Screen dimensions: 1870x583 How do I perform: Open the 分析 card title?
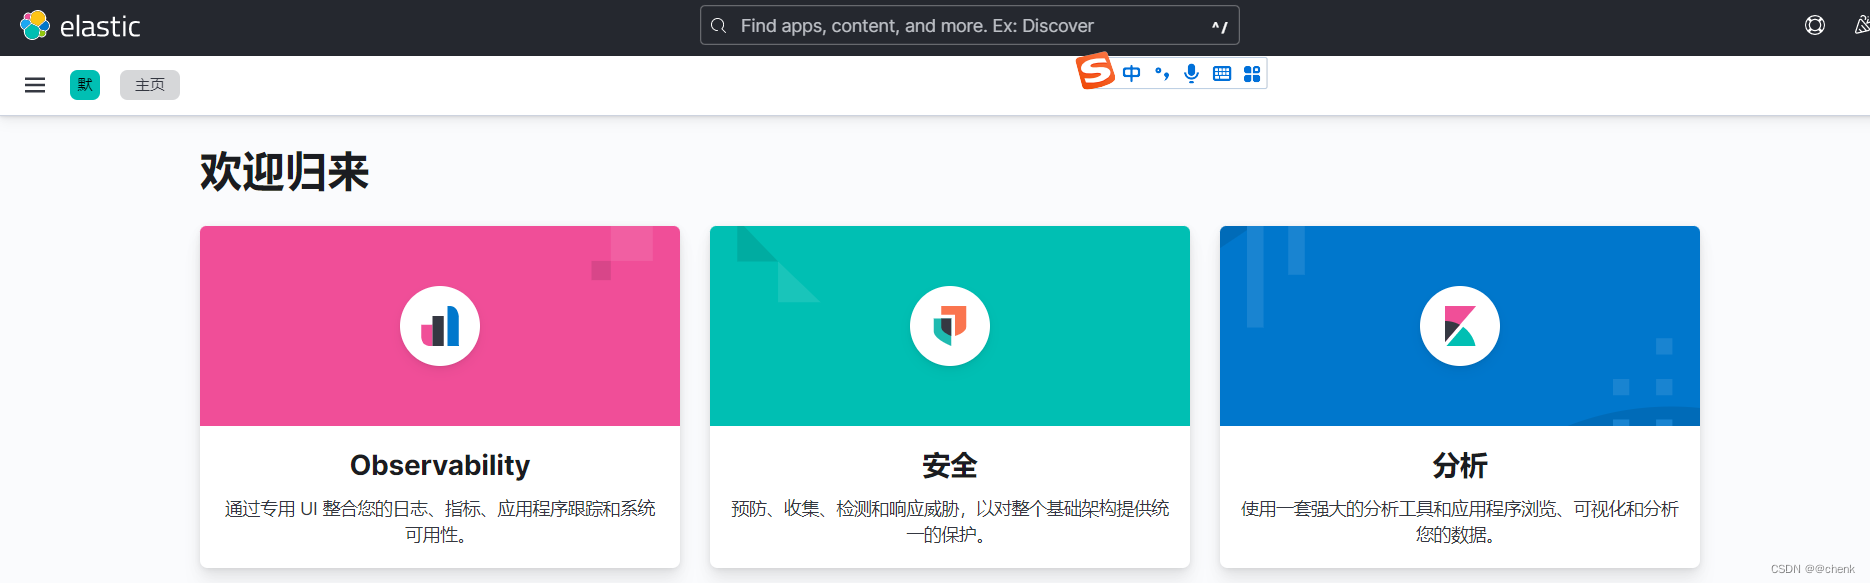(1460, 465)
